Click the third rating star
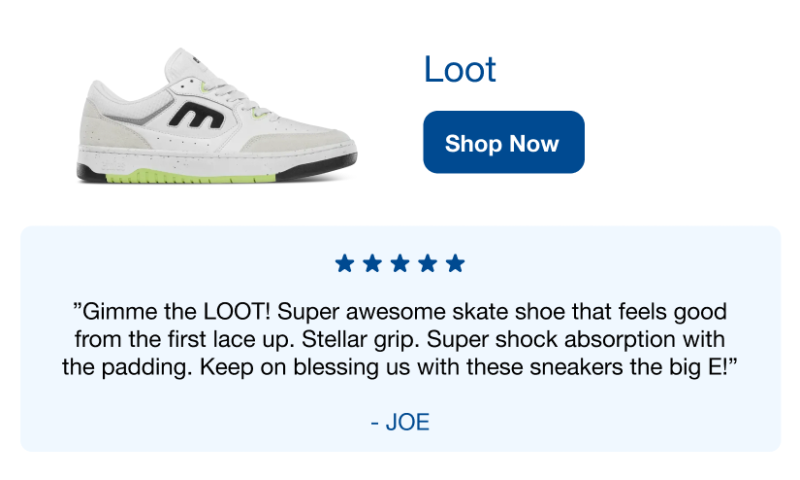 tap(400, 264)
